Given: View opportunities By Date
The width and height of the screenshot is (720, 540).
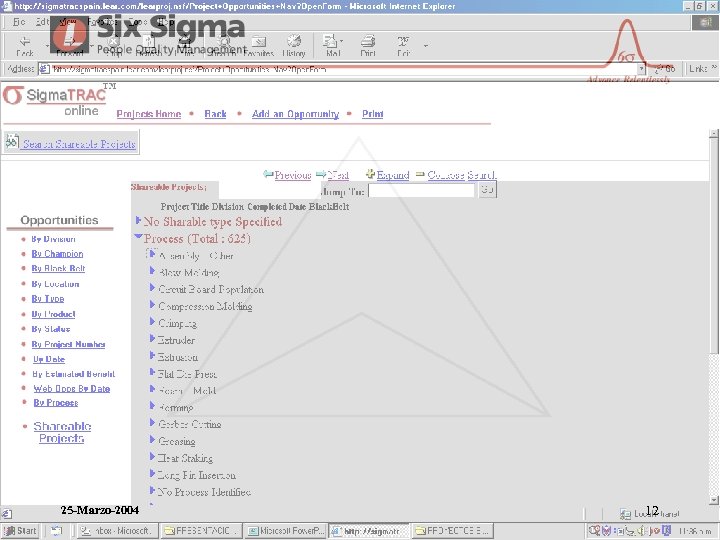Looking at the screenshot, I should point(49,359).
